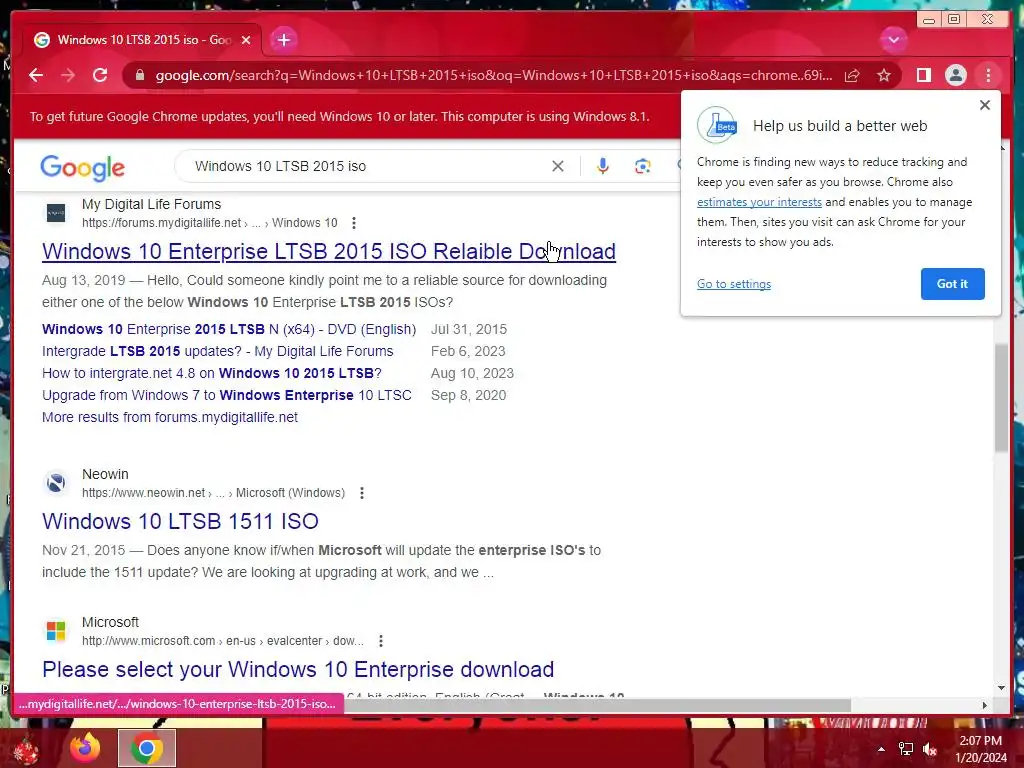Viewport: 1024px width, 768px height.
Task: Clear the search box with the X
Action: [558, 166]
